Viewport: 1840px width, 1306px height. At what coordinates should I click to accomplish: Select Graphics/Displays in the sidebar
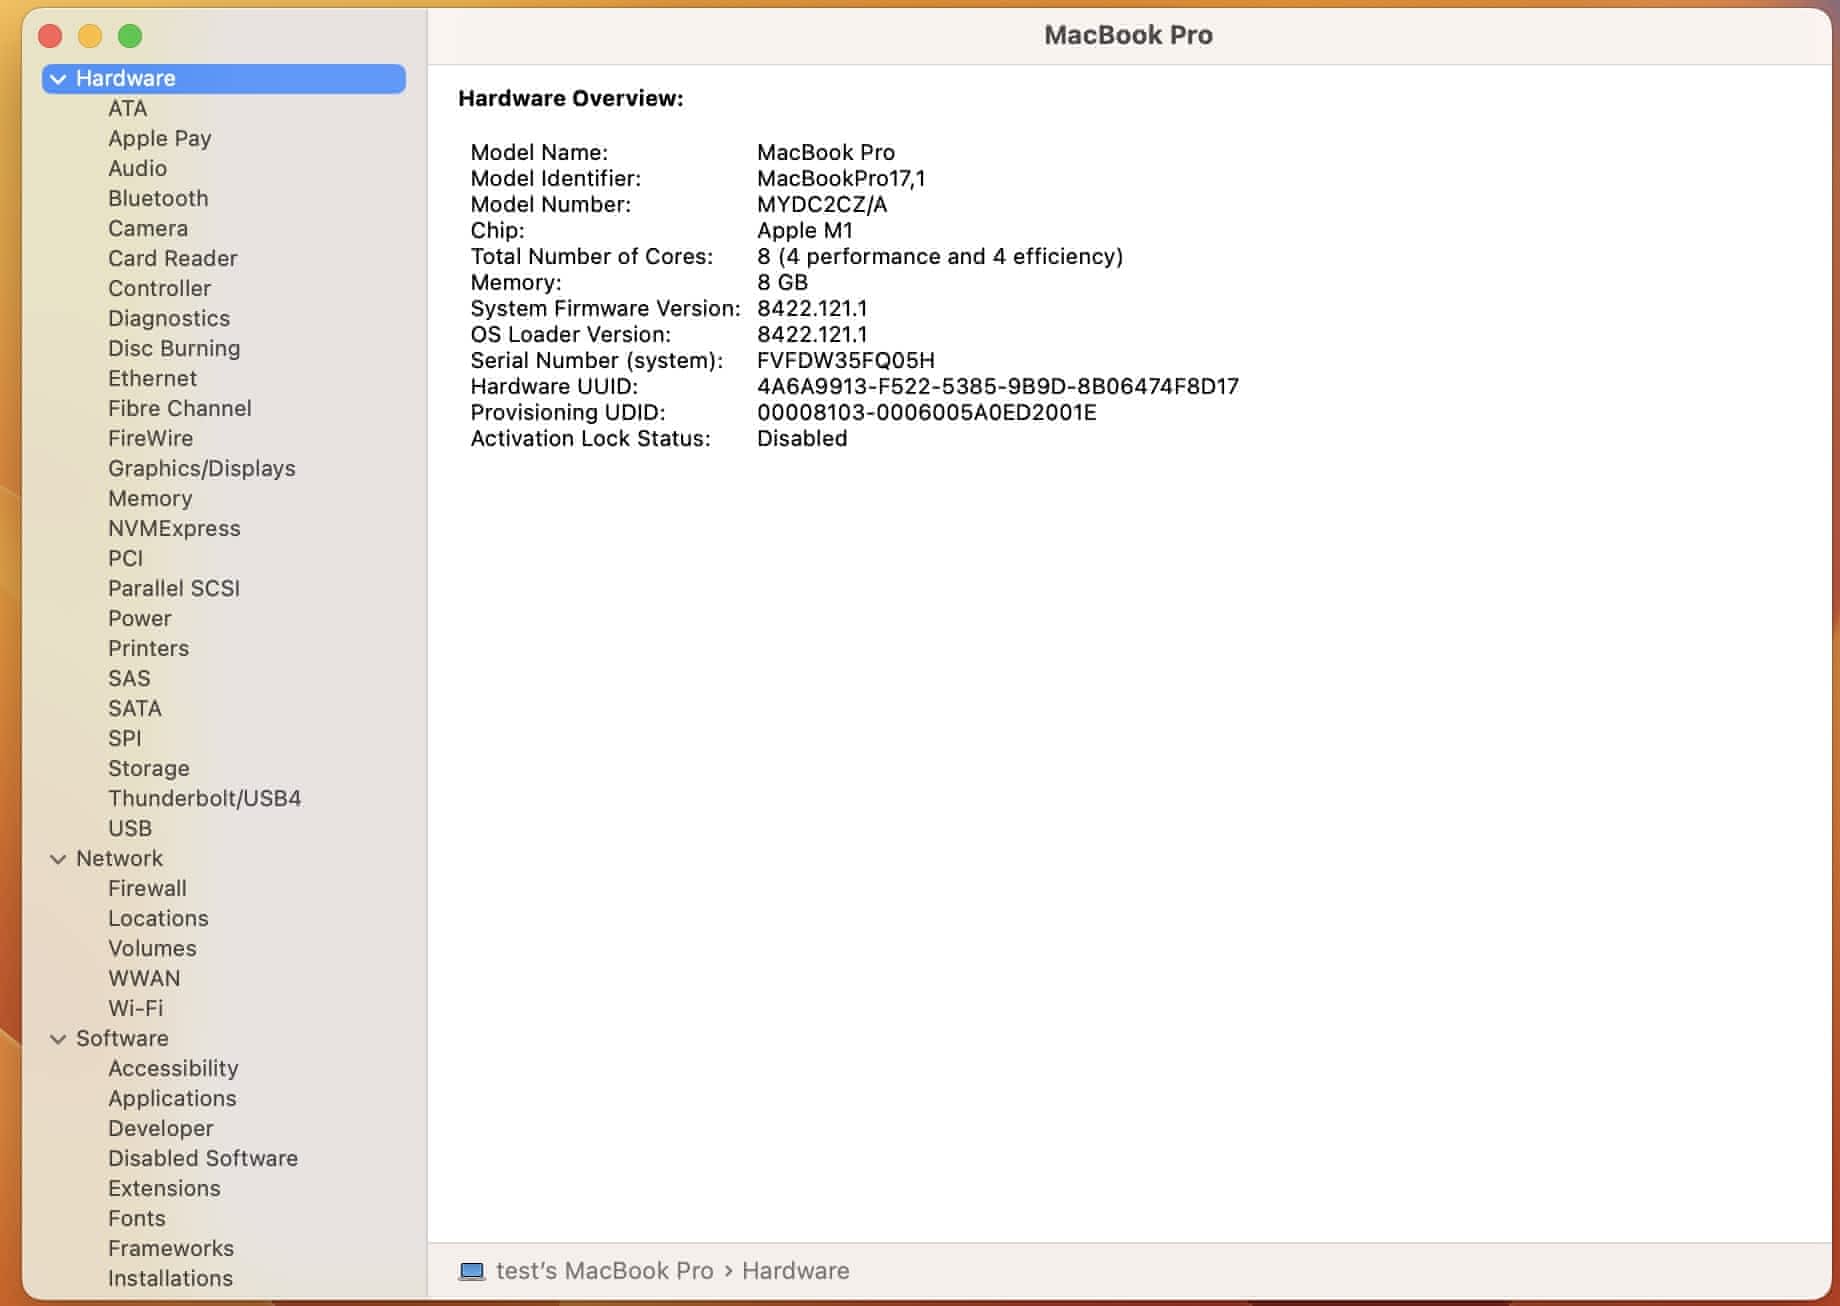[202, 468]
